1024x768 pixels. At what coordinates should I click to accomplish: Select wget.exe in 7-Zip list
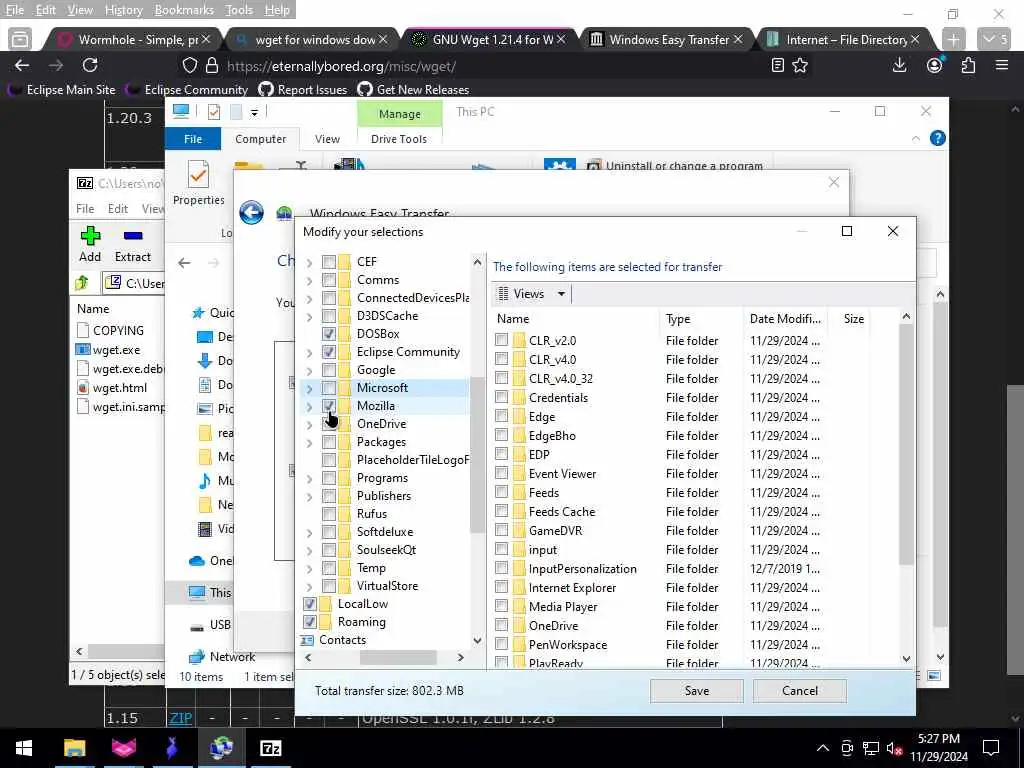tap(116, 349)
